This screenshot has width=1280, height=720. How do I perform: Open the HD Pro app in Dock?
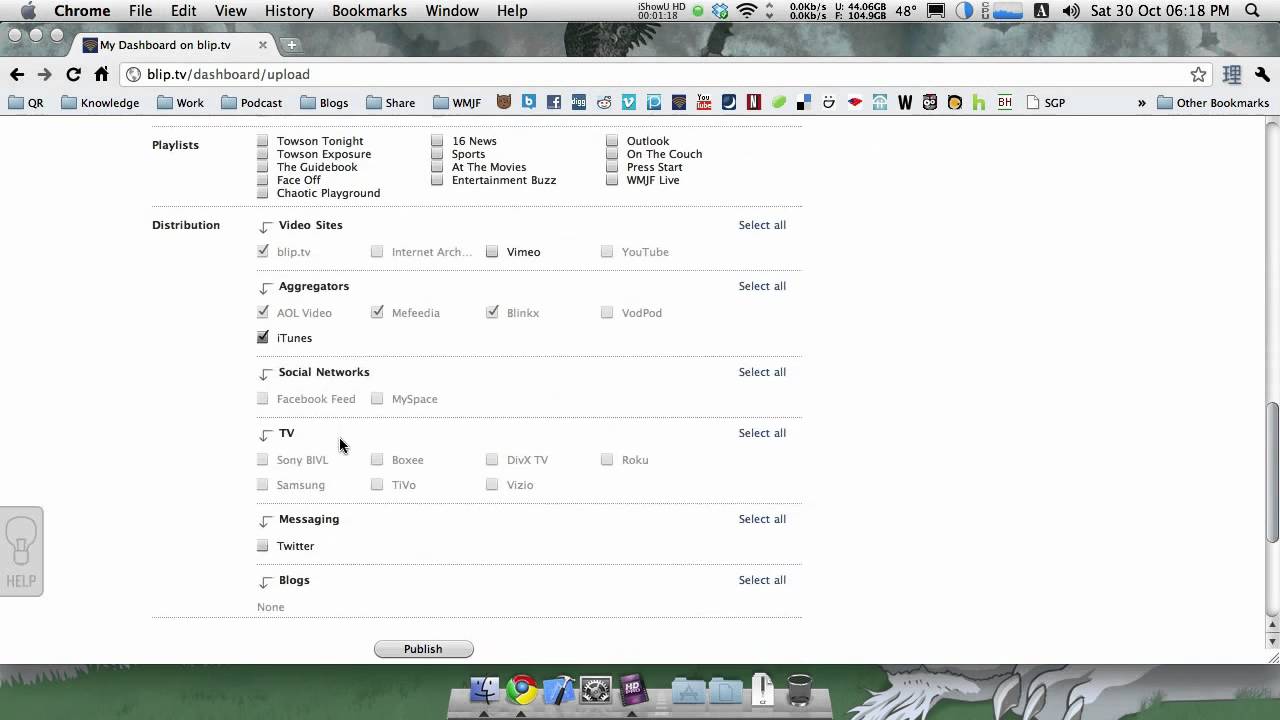(633, 689)
